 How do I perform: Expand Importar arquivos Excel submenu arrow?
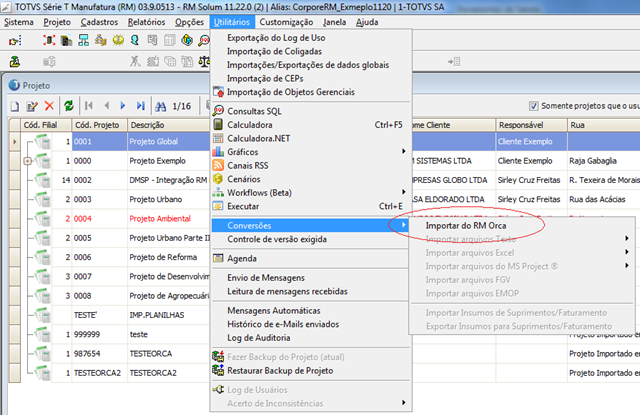tap(627, 252)
